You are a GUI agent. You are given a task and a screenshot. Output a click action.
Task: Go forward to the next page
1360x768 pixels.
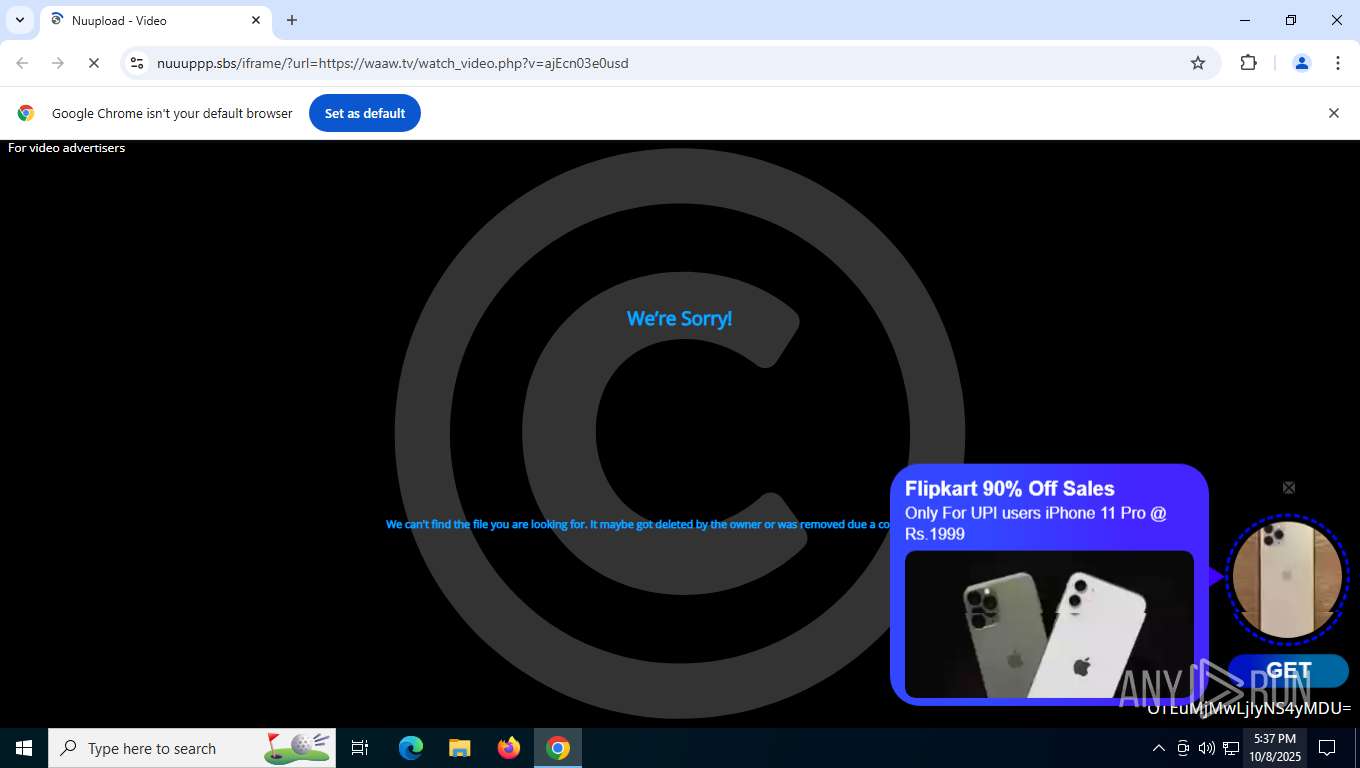(x=58, y=63)
